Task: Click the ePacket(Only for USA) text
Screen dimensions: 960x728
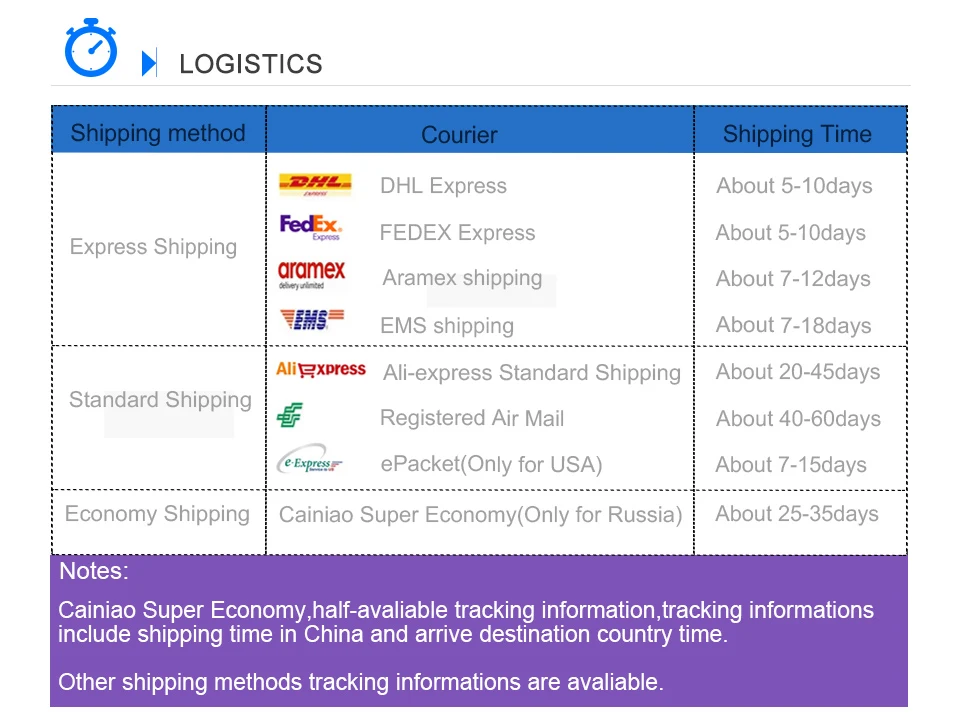Action: tap(491, 464)
